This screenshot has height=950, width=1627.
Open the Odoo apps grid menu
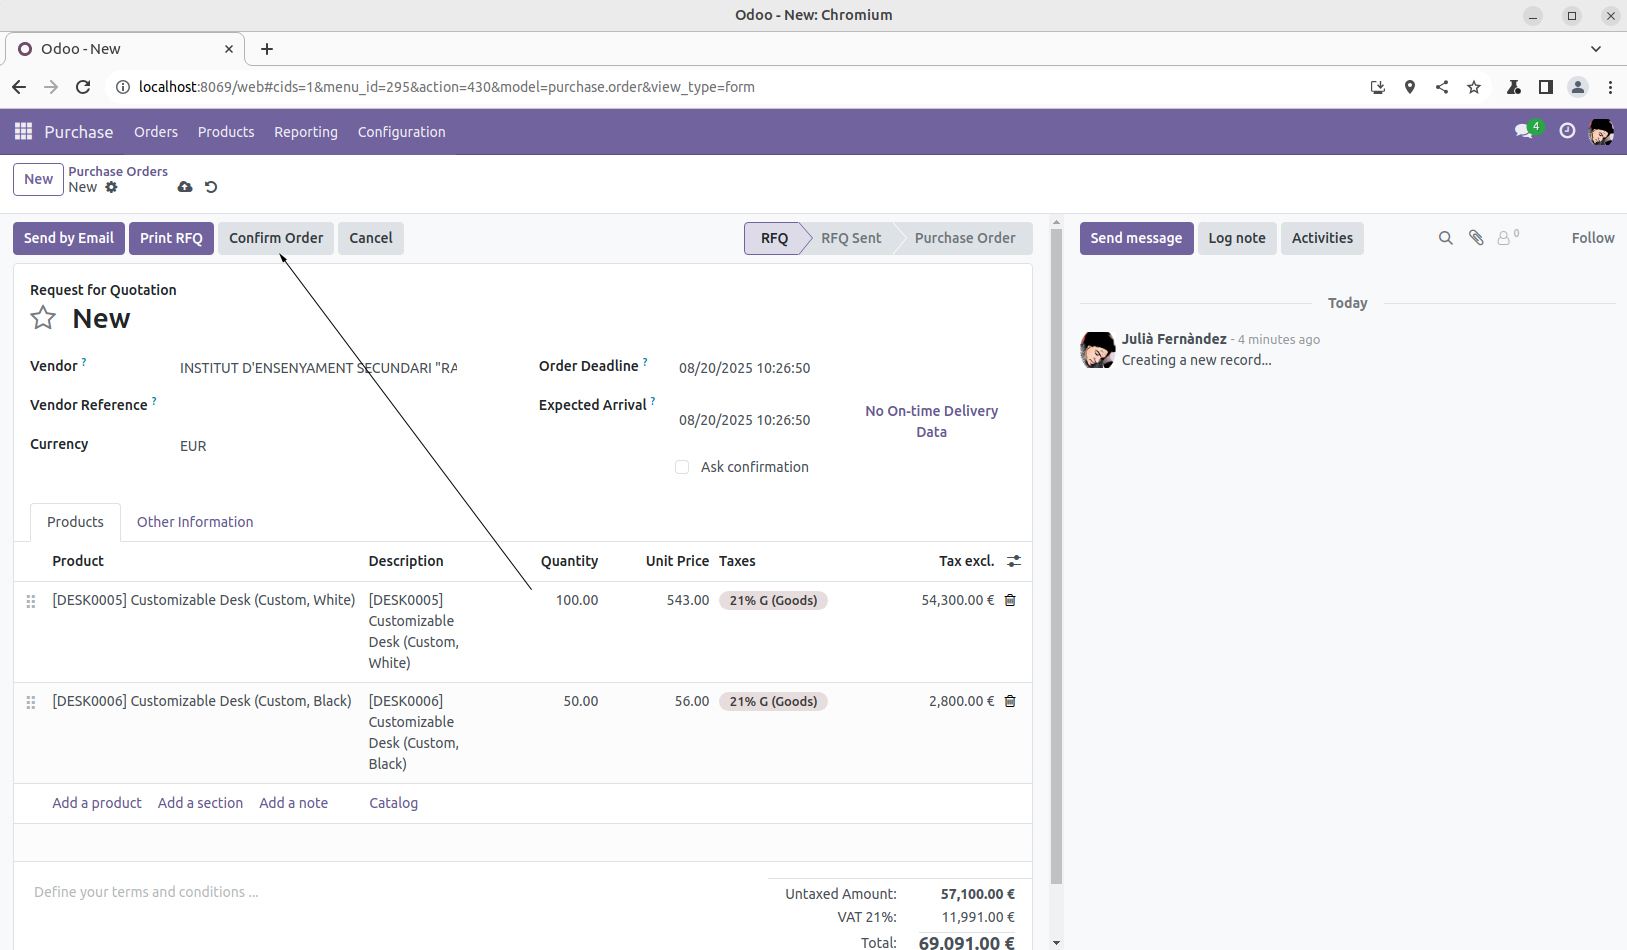tap(23, 132)
